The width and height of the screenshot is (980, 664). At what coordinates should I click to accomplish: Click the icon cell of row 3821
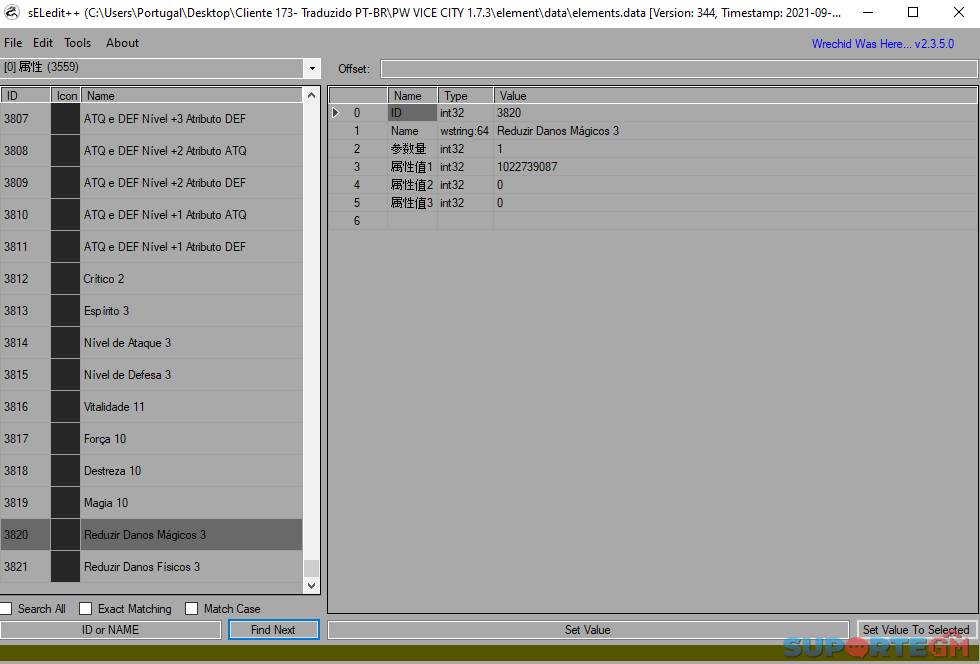pos(66,567)
